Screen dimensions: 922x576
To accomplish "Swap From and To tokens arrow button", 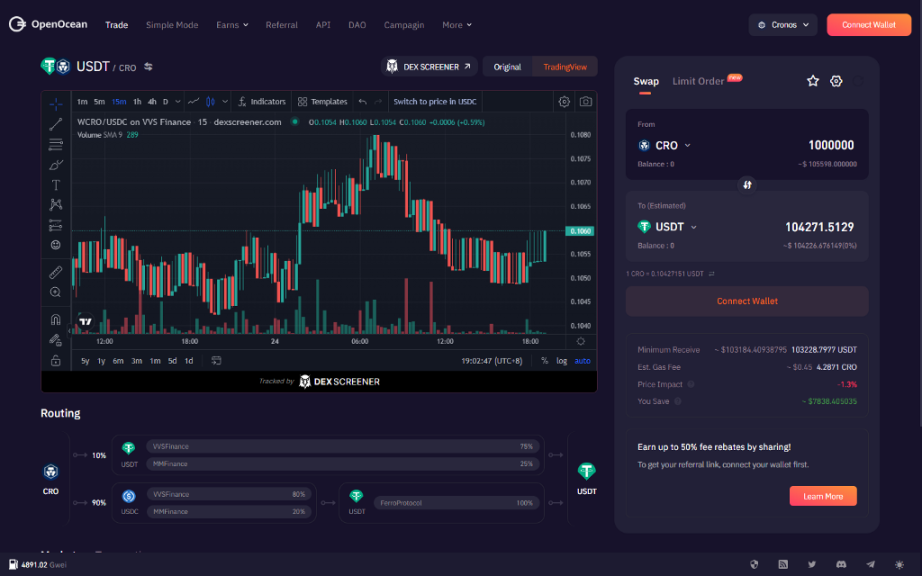I will (747, 185).
